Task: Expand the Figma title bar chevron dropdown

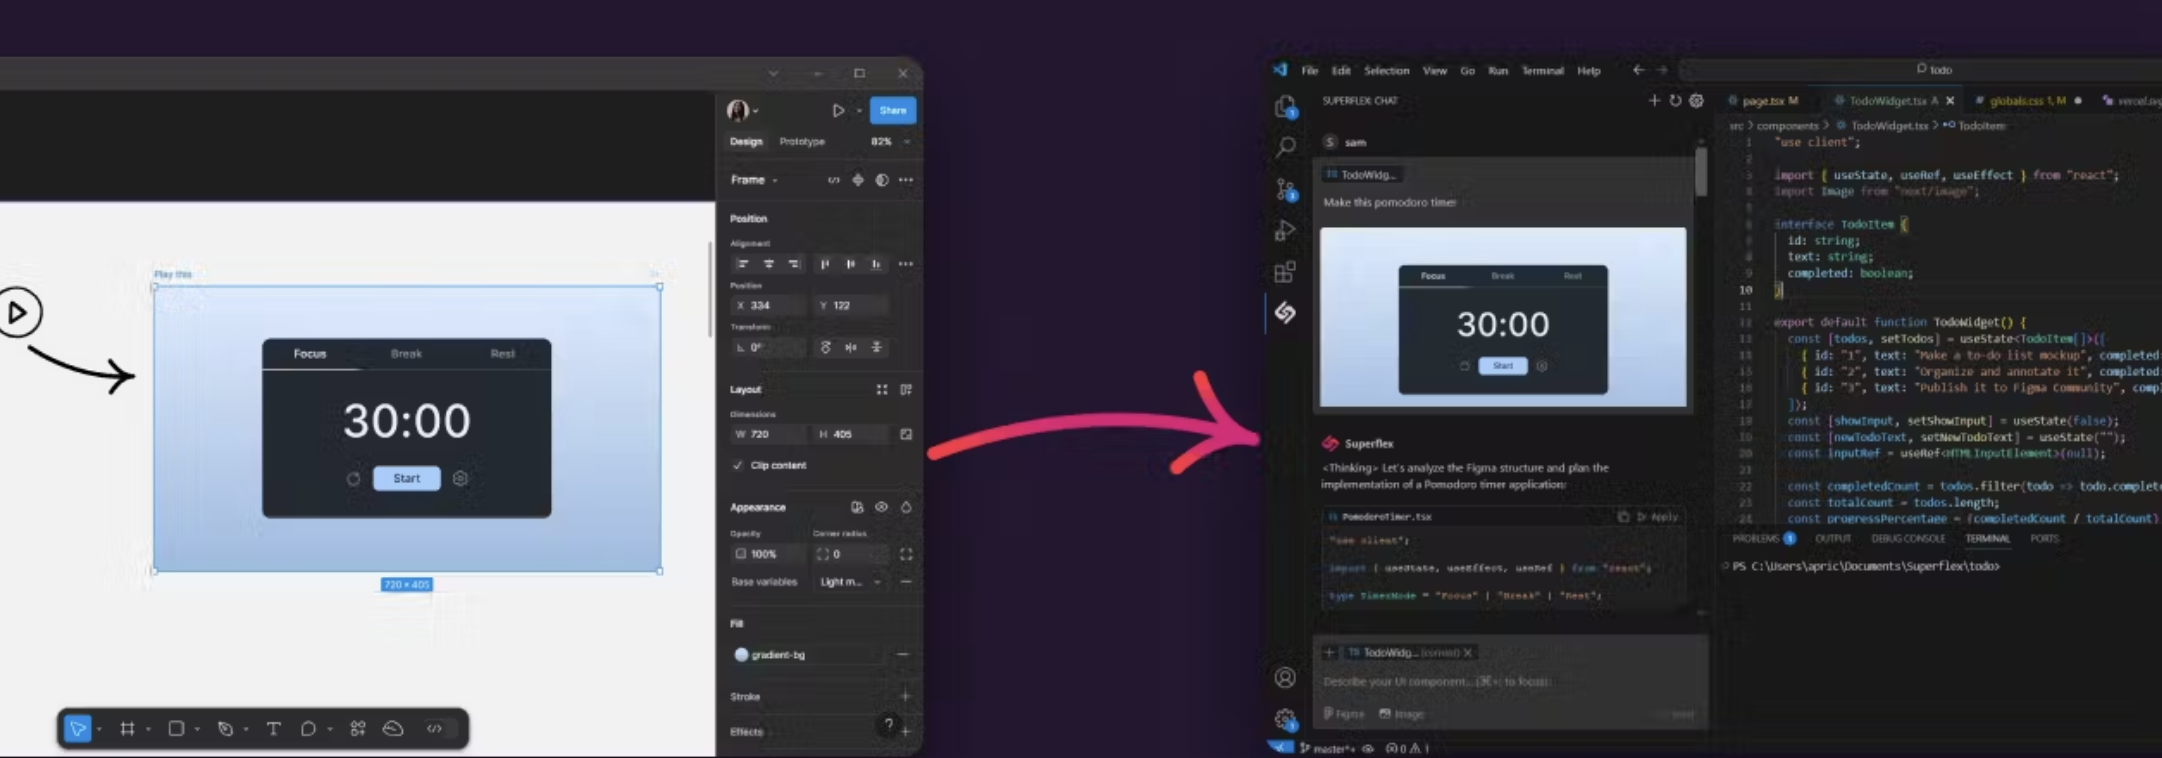Action: pos(773,73)
